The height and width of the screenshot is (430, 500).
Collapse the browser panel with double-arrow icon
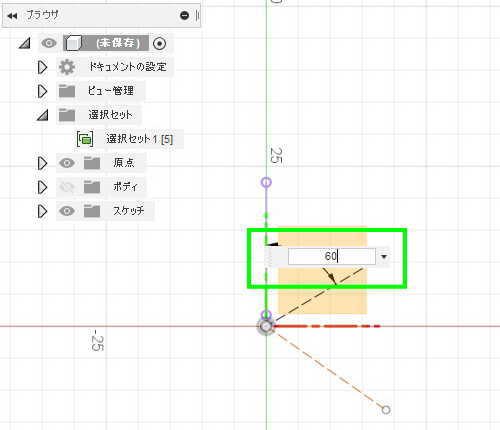[x=12, y=16]
